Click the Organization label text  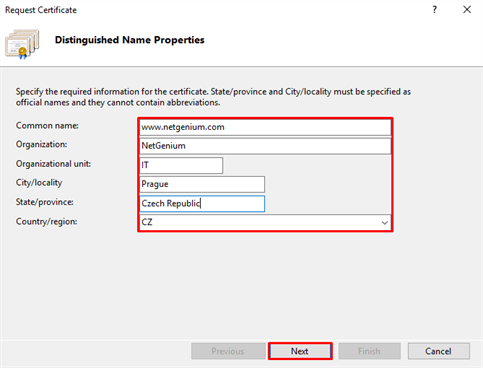coord(41,144)
